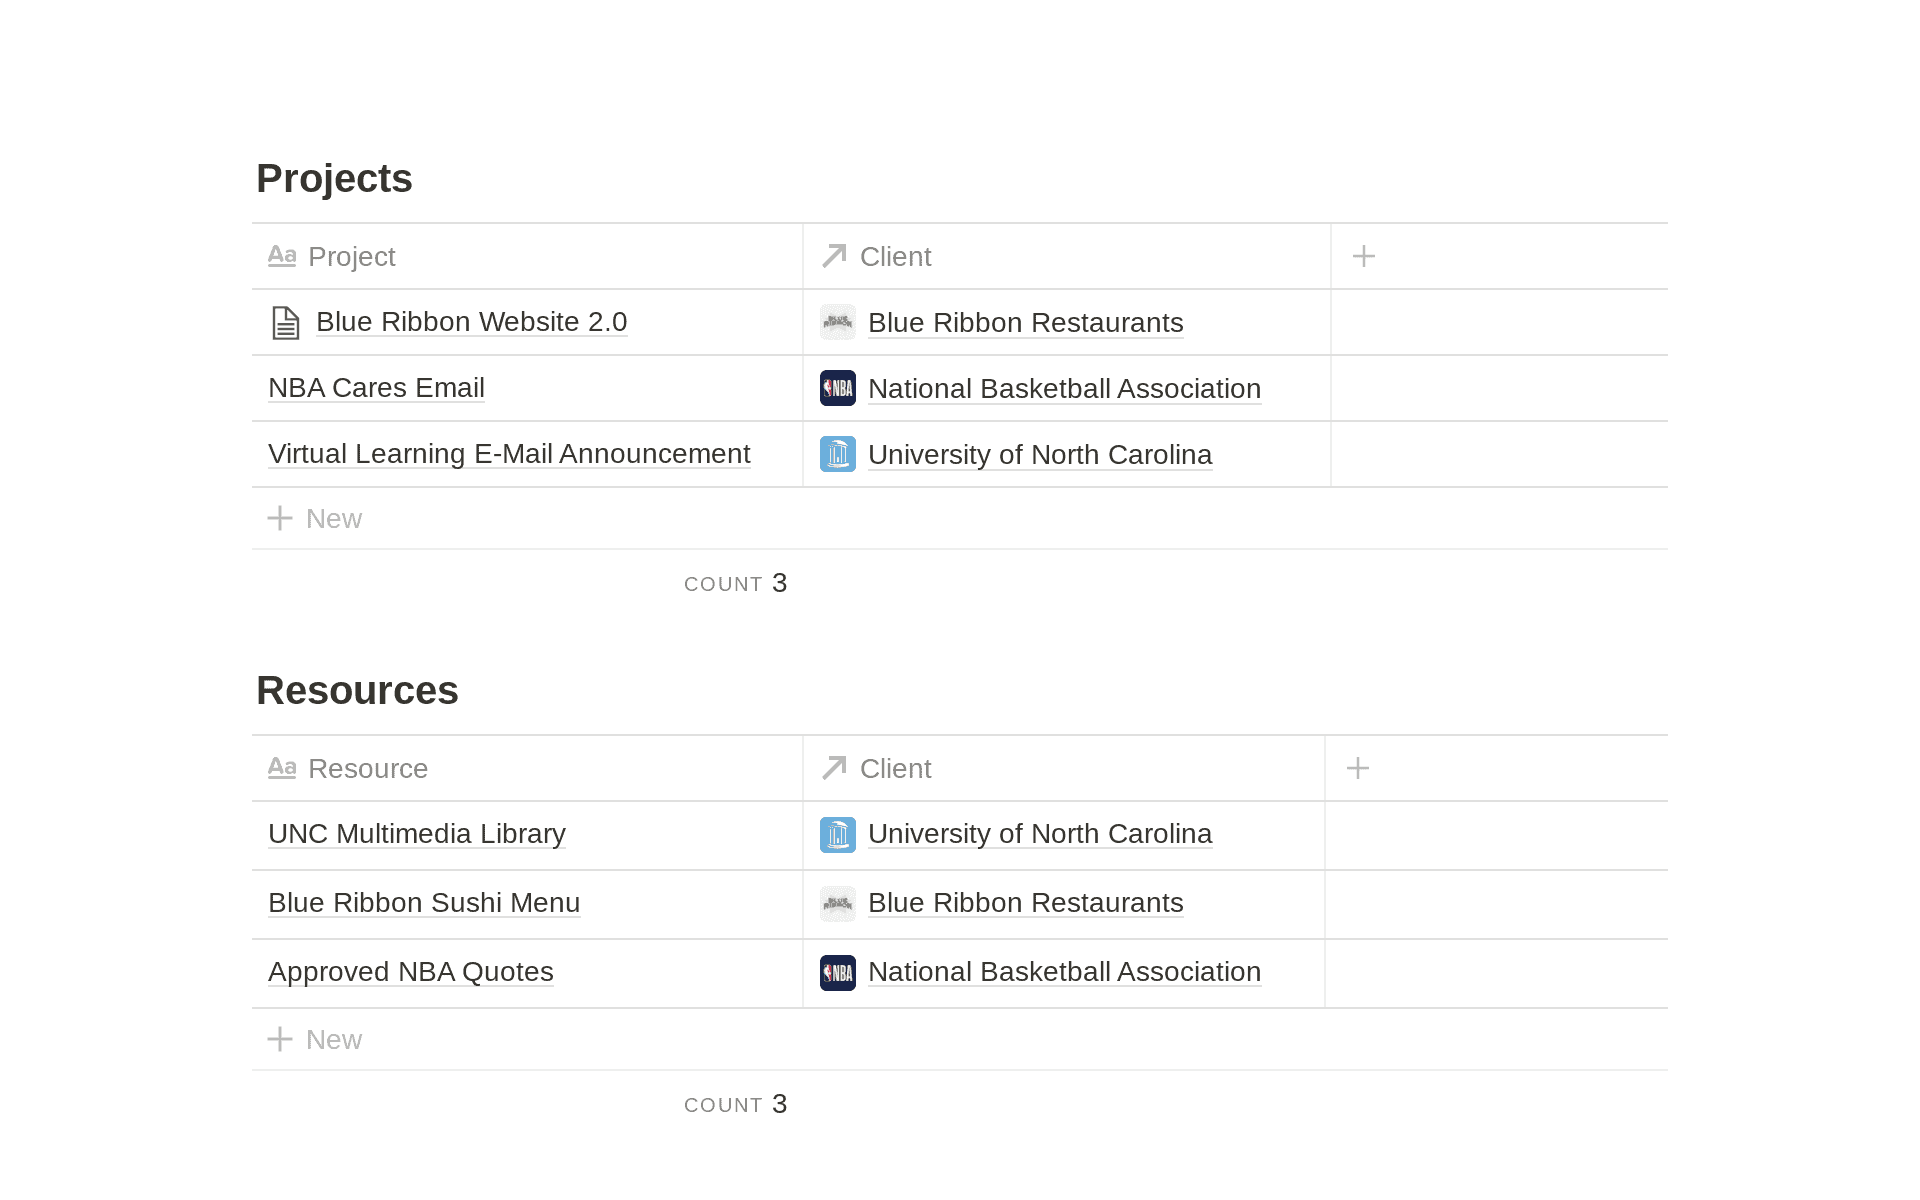Click the COUNT 3 summary under Projects
The image size is (1920, 1200).
click(736, 584)
